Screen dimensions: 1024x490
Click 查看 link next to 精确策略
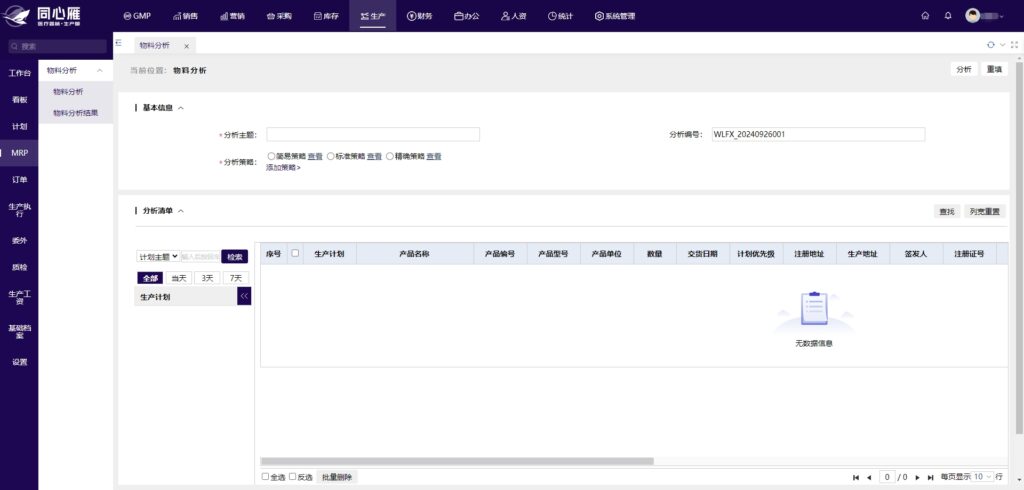[434, 156]
